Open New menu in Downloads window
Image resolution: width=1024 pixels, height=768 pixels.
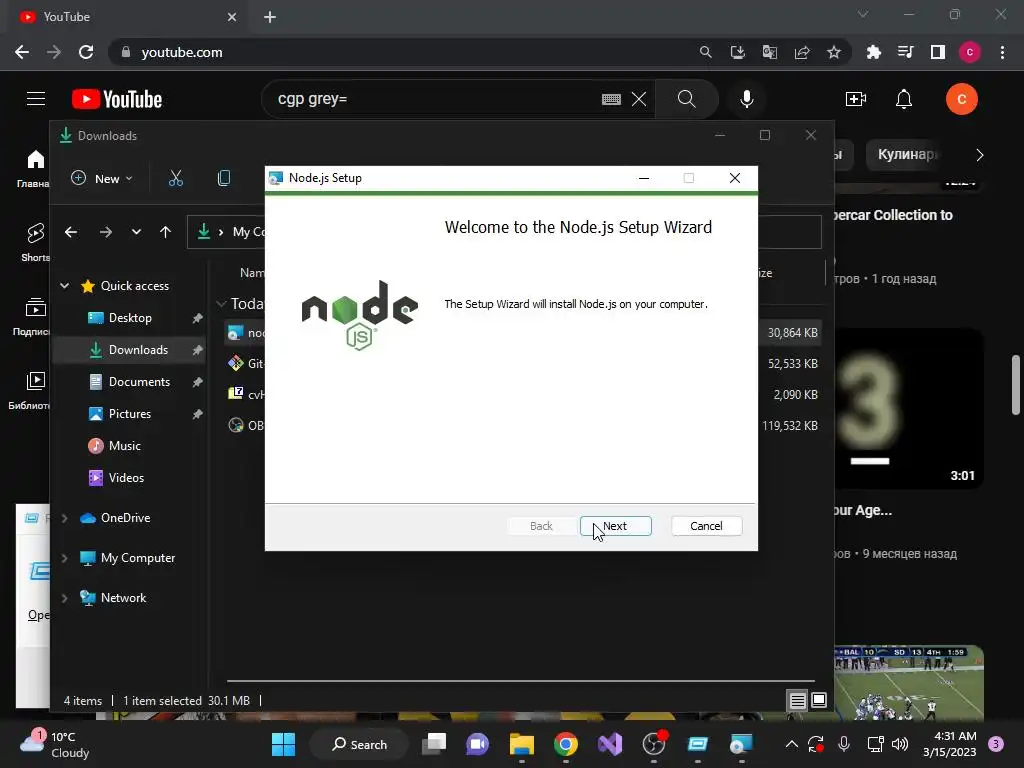pos(102,178)
